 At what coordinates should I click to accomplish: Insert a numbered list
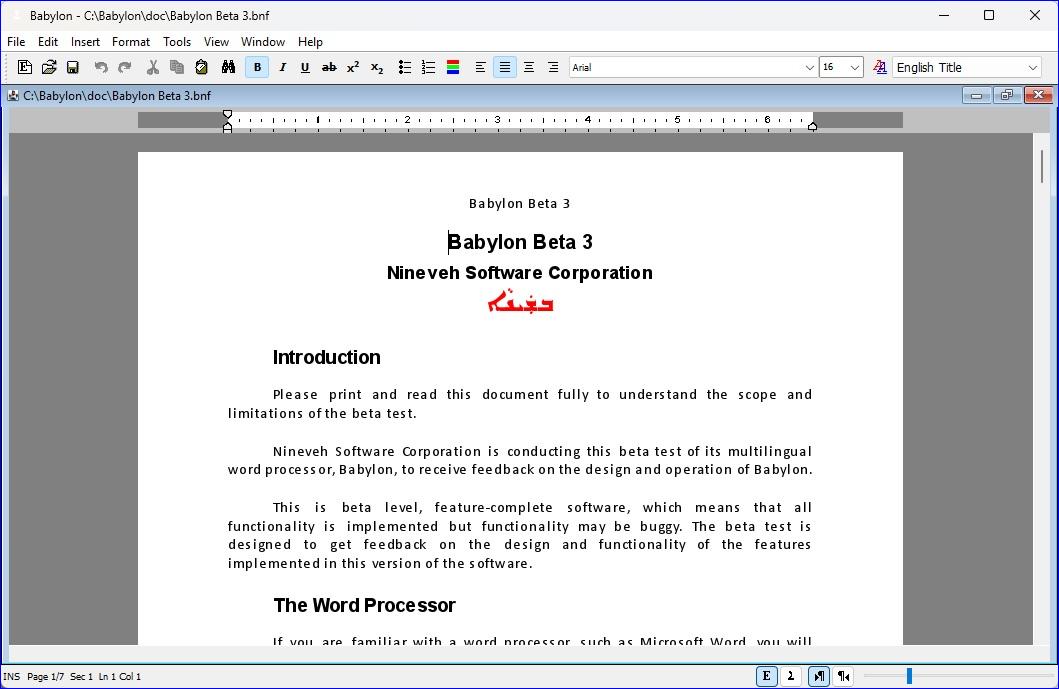(x=428, y=67)
